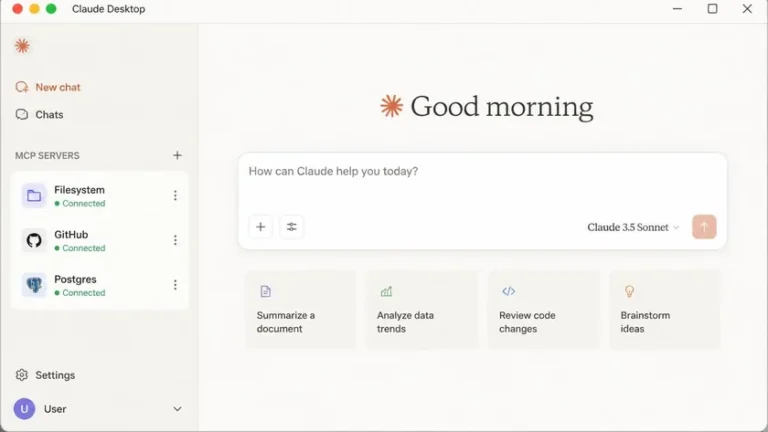Image resolution: width=768 pixels, height=432 pixels.
Task: Click the Postgres elephant server icon
Action: (34, 285)
